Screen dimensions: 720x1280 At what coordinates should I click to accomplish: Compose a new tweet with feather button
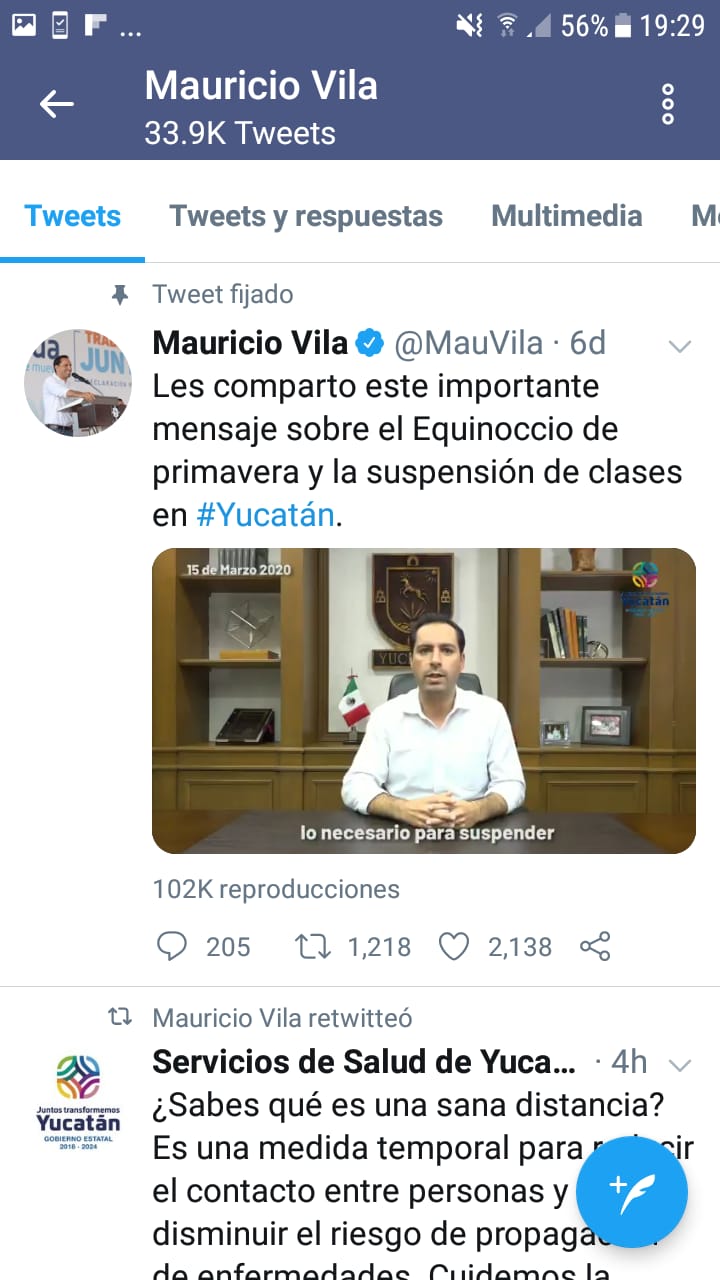[632, 1192]
